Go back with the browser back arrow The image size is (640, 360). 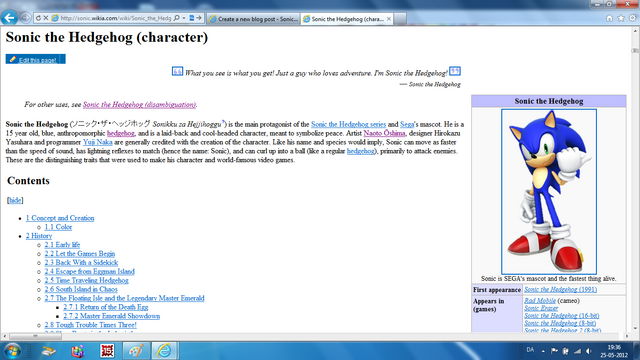[x=9, y=18]
